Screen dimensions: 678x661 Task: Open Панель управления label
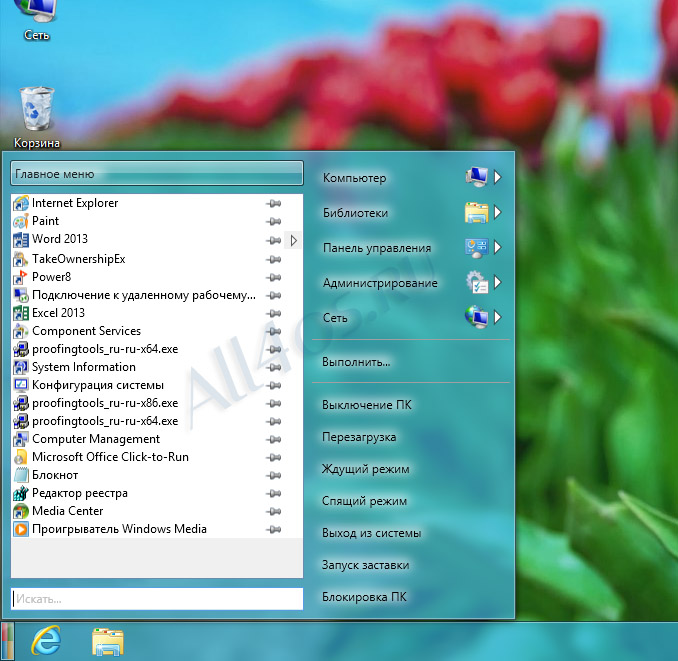pos(377,248)
